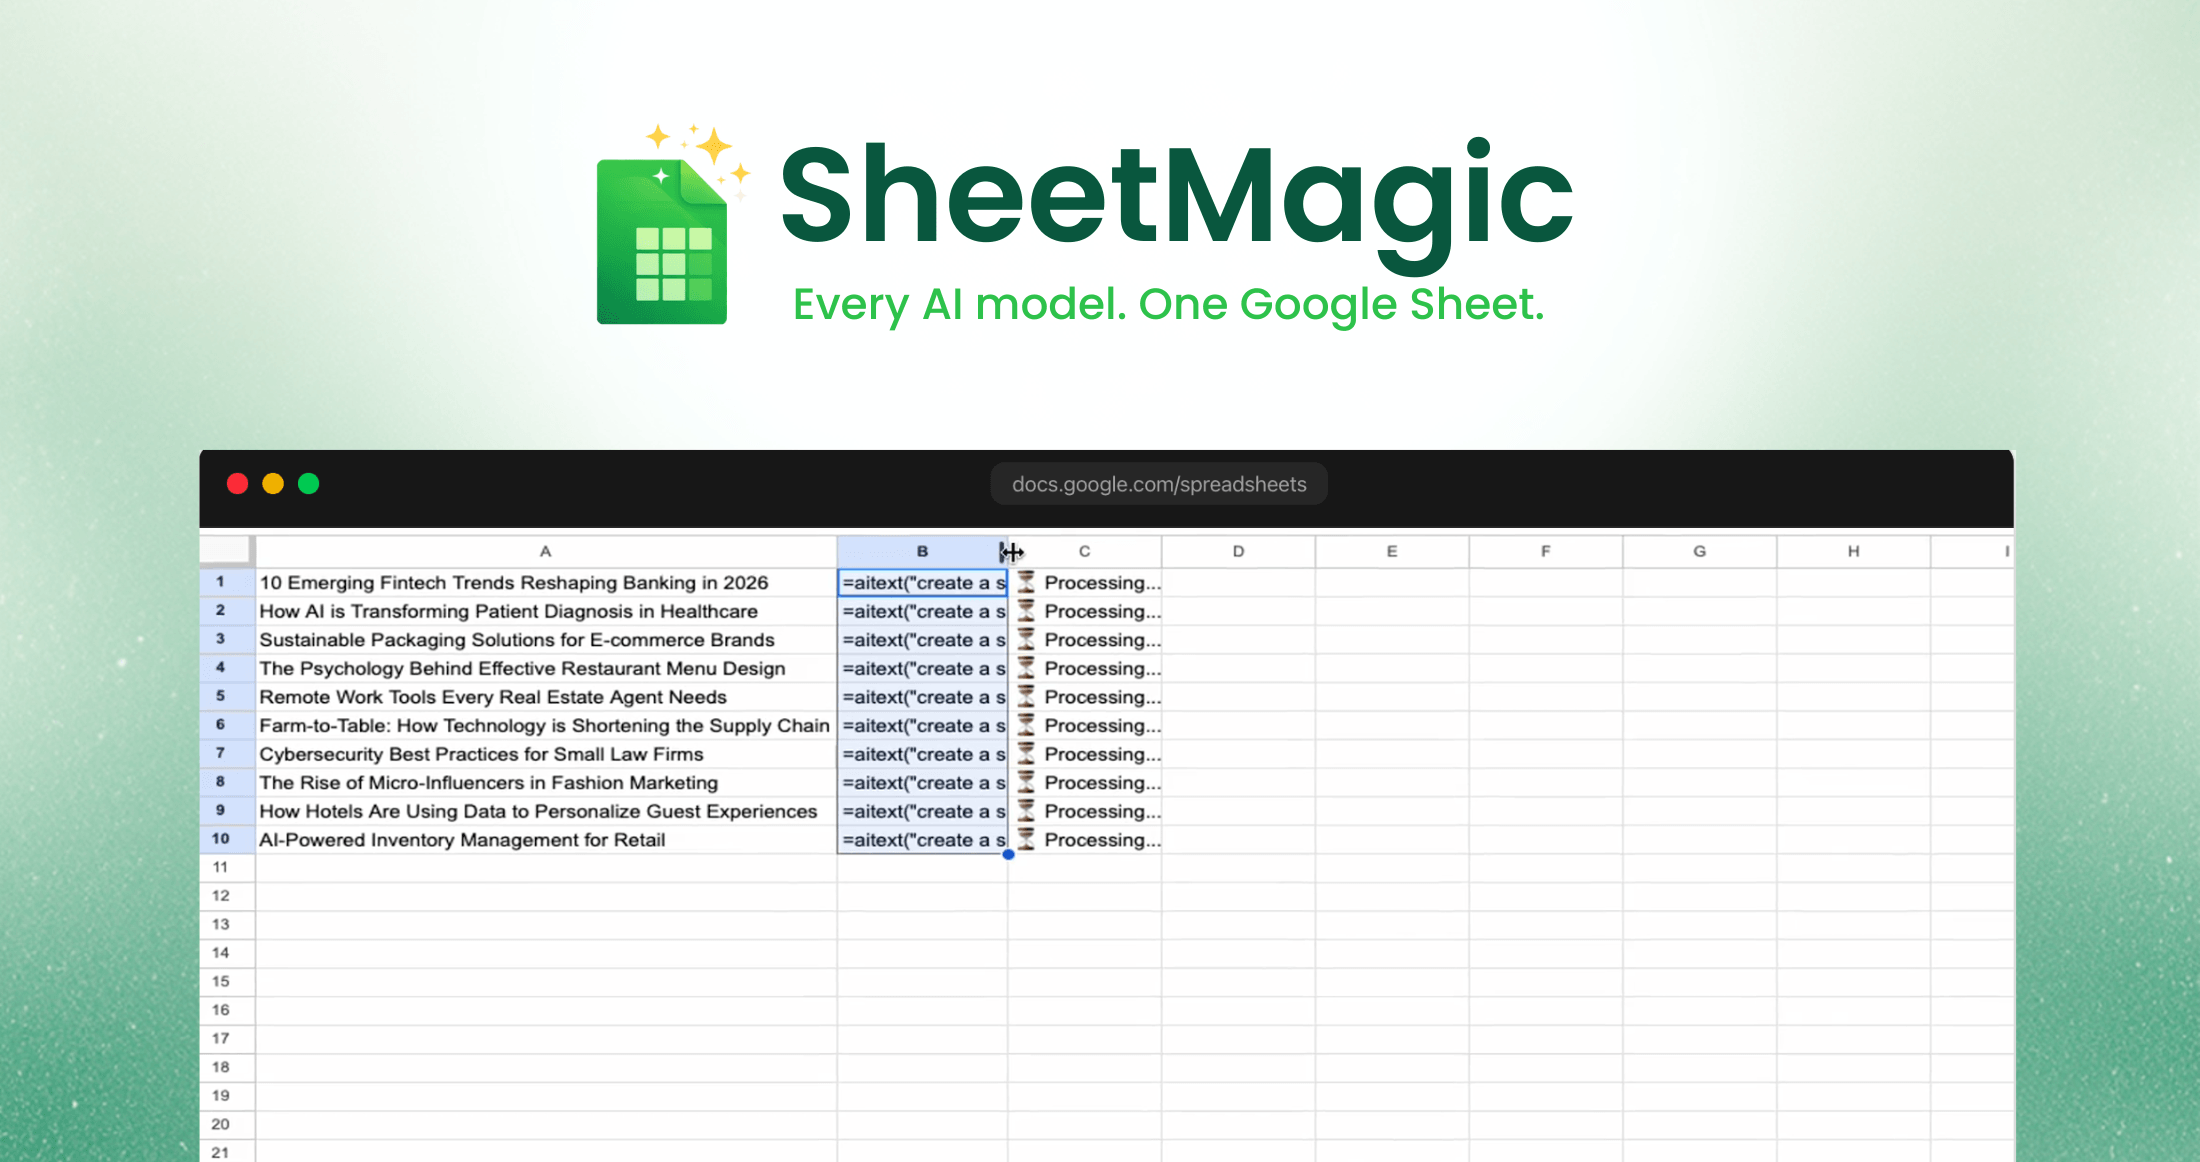Select the column B header

921,551
